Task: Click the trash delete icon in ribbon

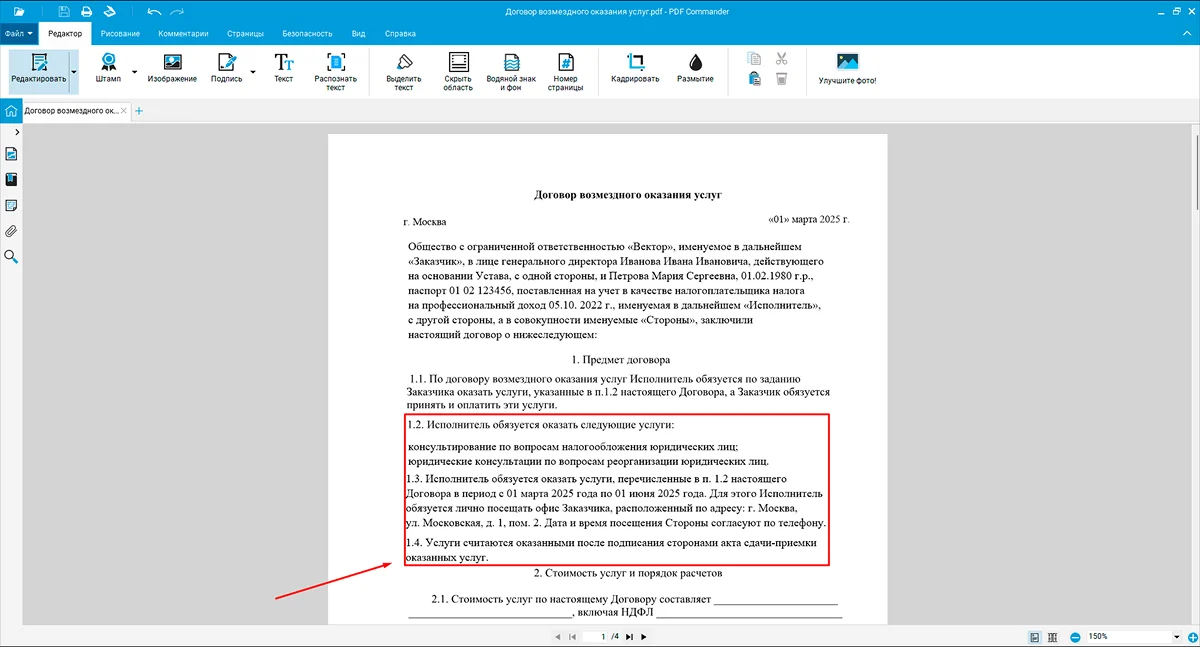Action: pyautogui.click(x=782, y=79)
